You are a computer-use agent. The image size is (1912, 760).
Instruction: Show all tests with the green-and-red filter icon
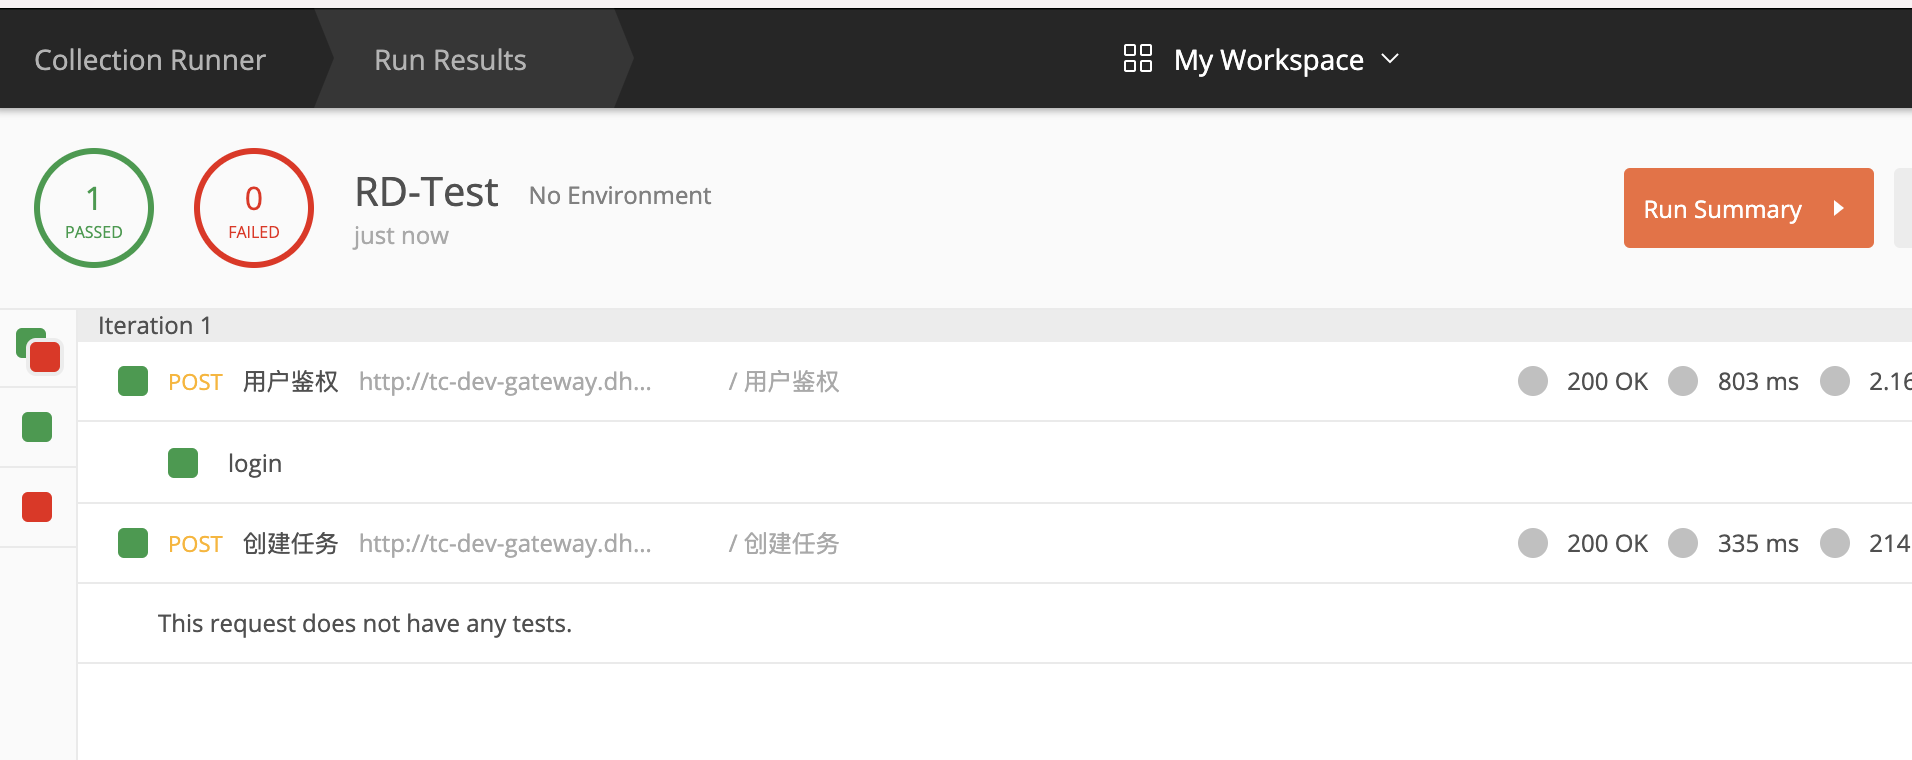click(39, 350)
